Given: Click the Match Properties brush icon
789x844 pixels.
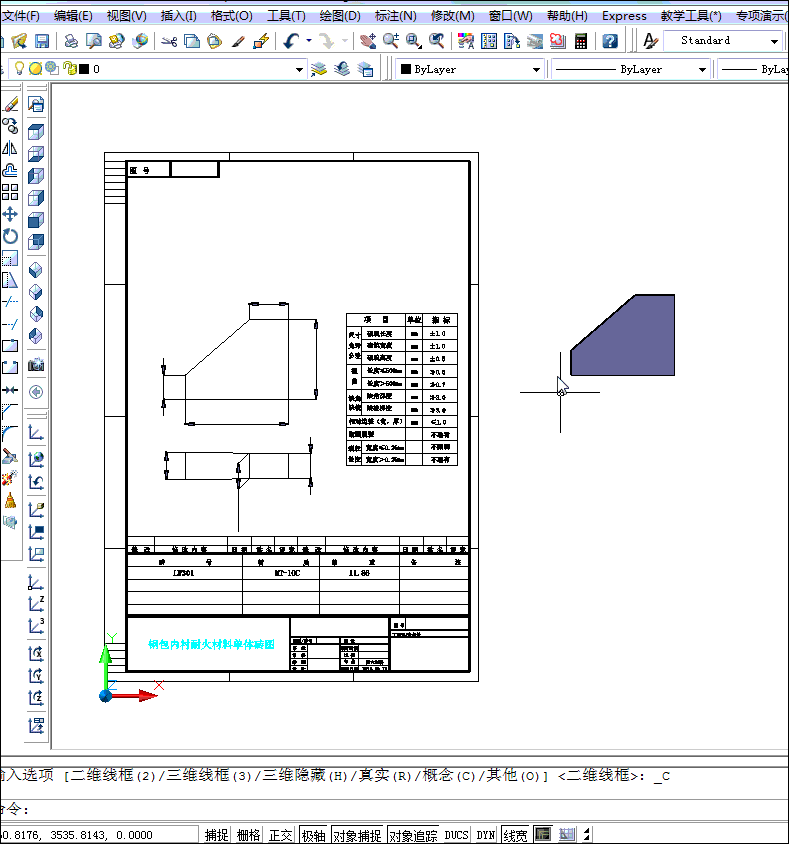Looking at the screenshot, I should (238, 41).
